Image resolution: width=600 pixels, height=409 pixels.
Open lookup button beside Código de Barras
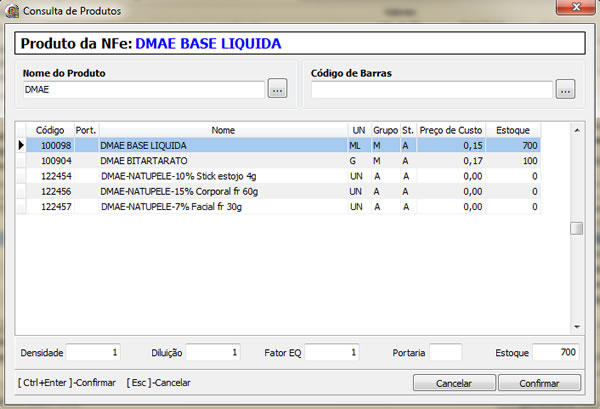(565, 89)
